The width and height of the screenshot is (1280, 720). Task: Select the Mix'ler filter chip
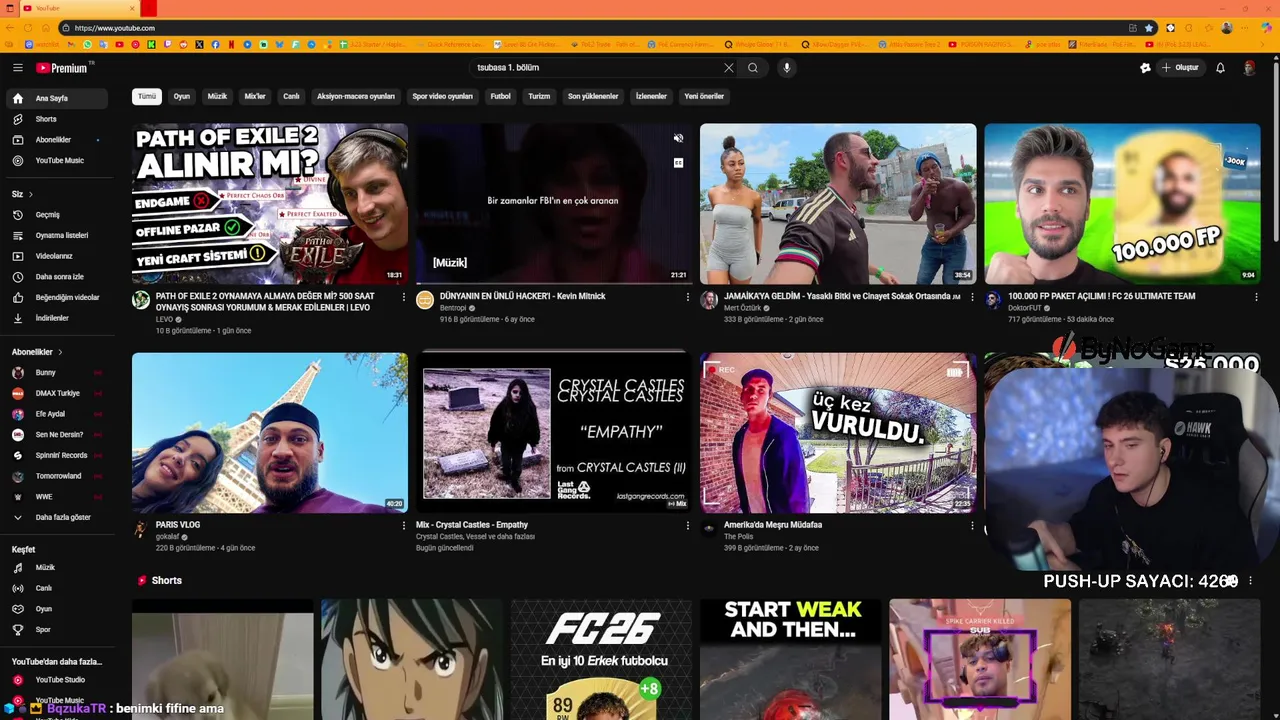(x=255, y=96)
